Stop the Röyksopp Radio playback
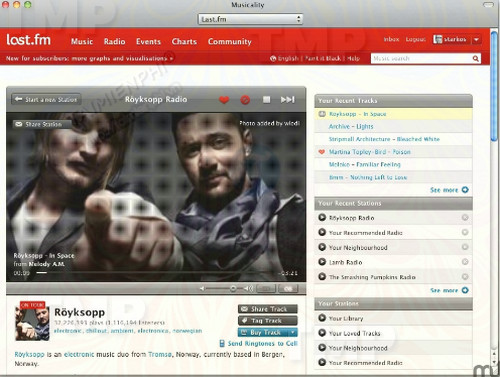500x377 pixels. (x=266, y=99)
